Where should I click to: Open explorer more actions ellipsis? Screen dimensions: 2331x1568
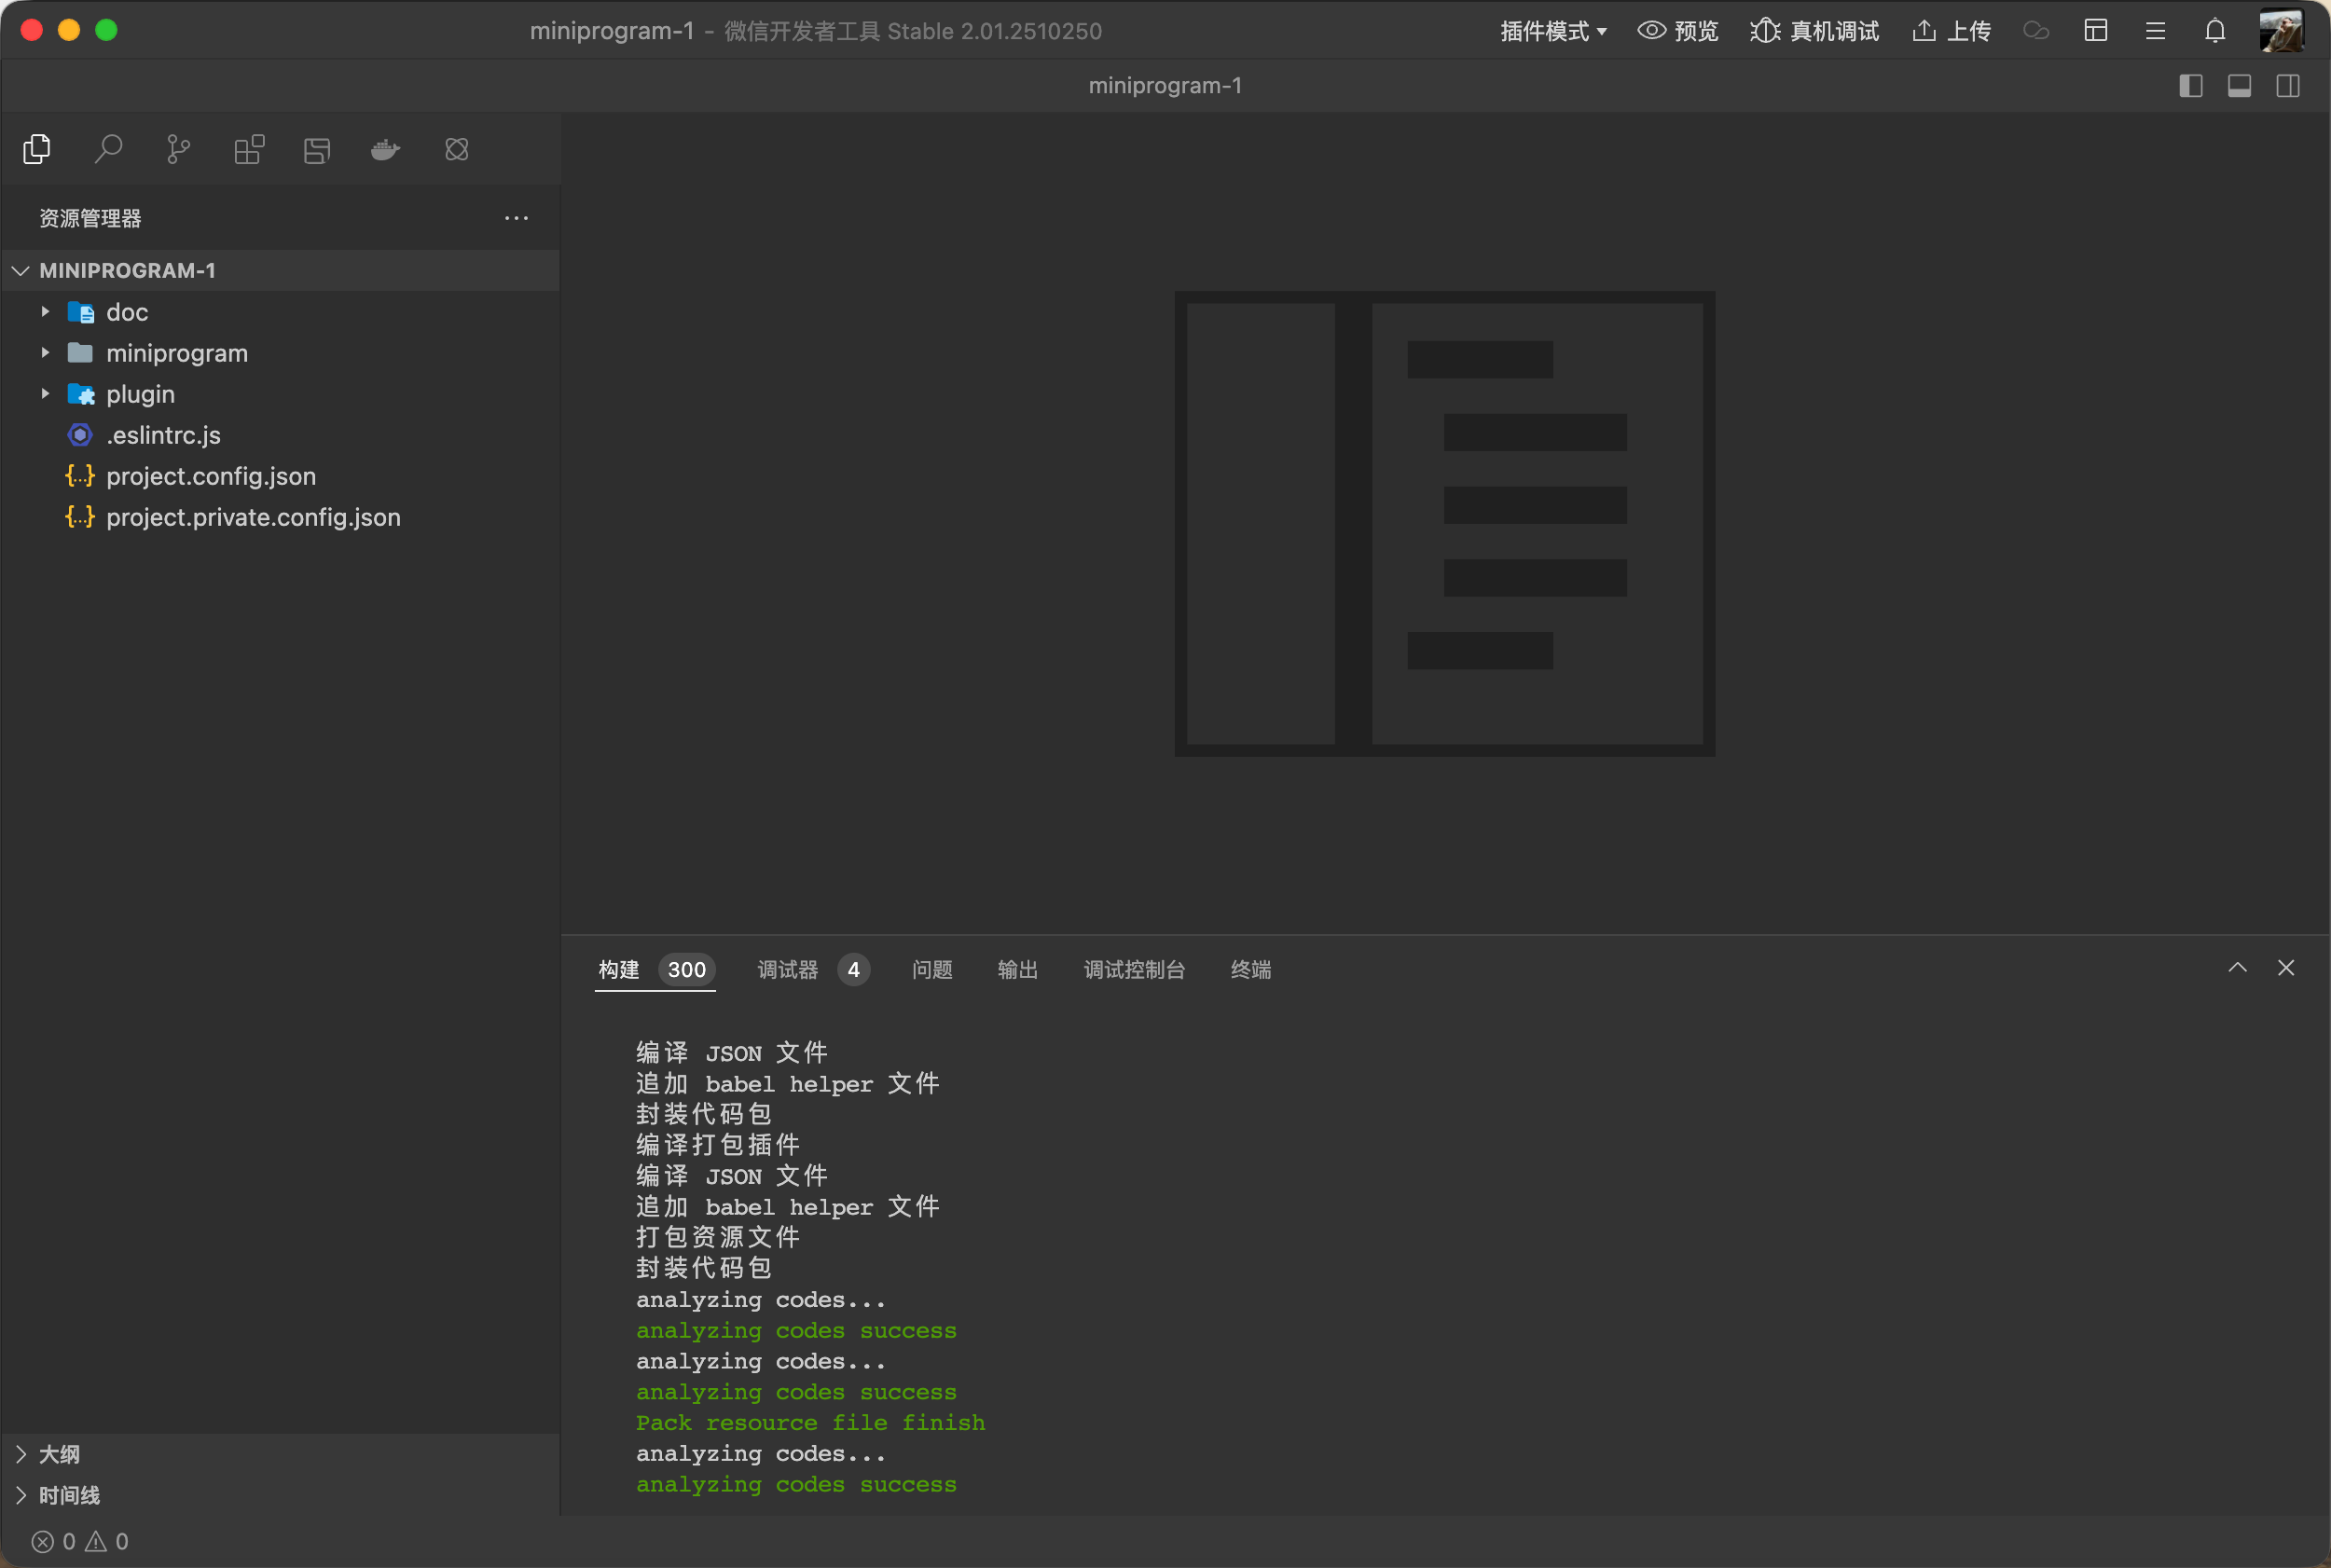pyautogui.click(x=516, y=218)
